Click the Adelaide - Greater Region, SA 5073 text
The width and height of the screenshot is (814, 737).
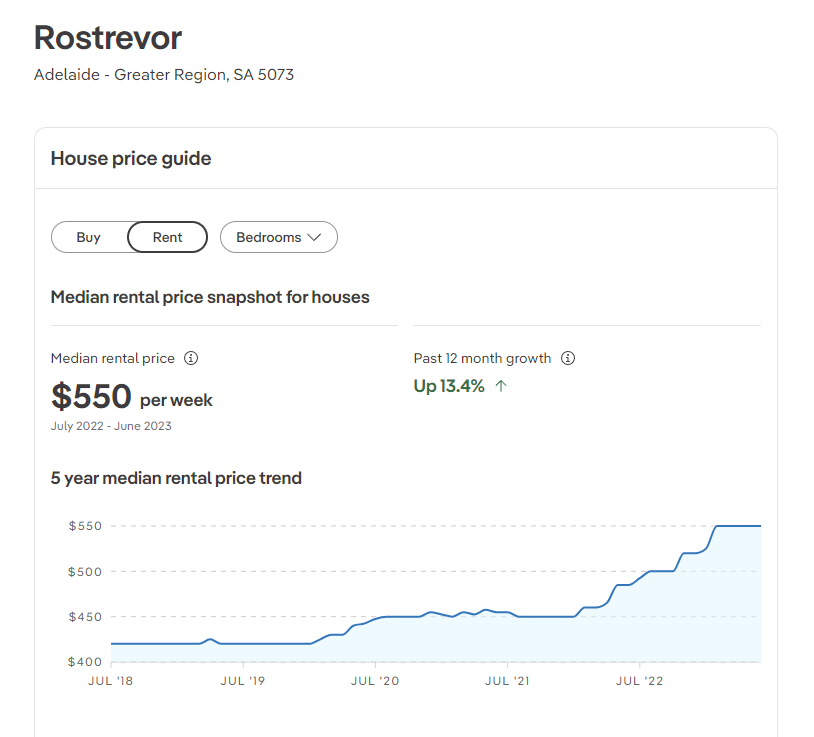164,75
